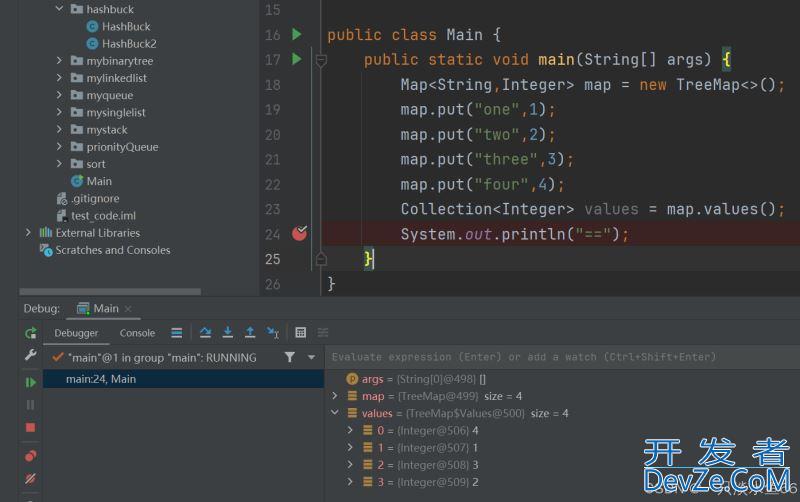800x502 pixels.
Task: Click the Trace Current Stream Chain icon
Action: click(323, 333)
